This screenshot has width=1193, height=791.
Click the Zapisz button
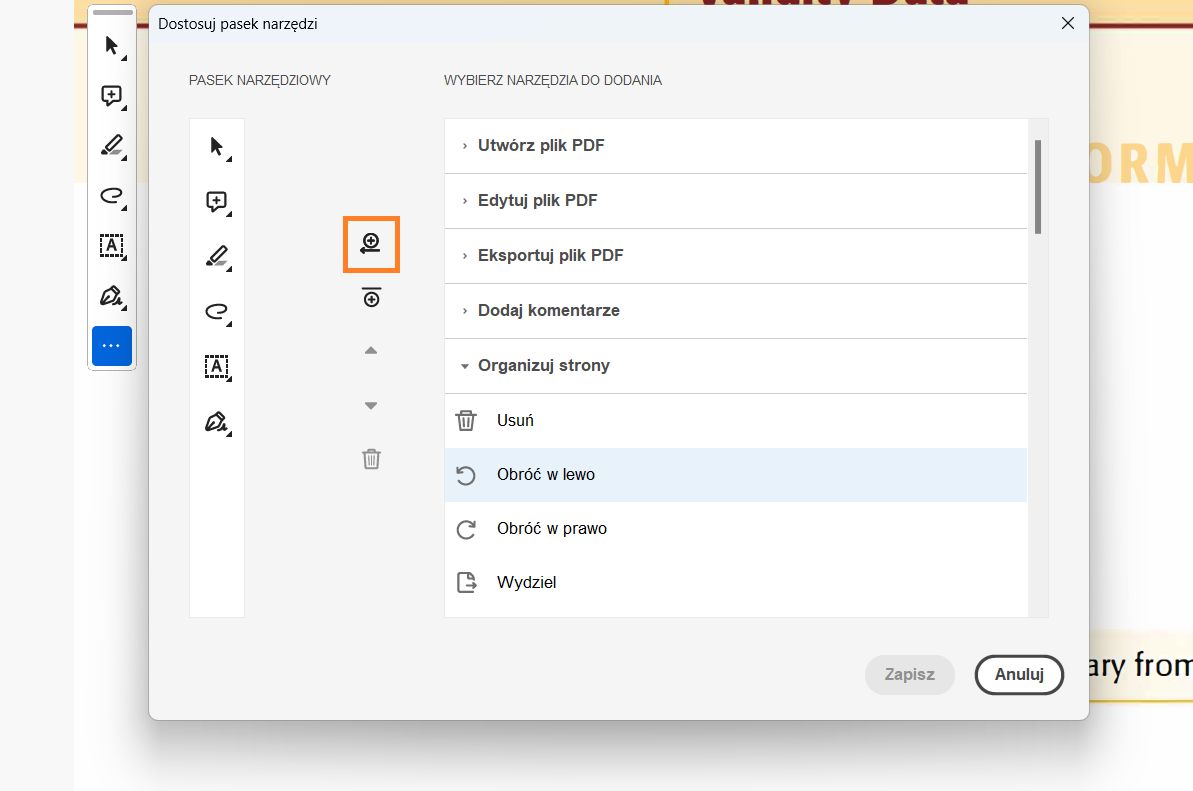[x=909, y=675]
